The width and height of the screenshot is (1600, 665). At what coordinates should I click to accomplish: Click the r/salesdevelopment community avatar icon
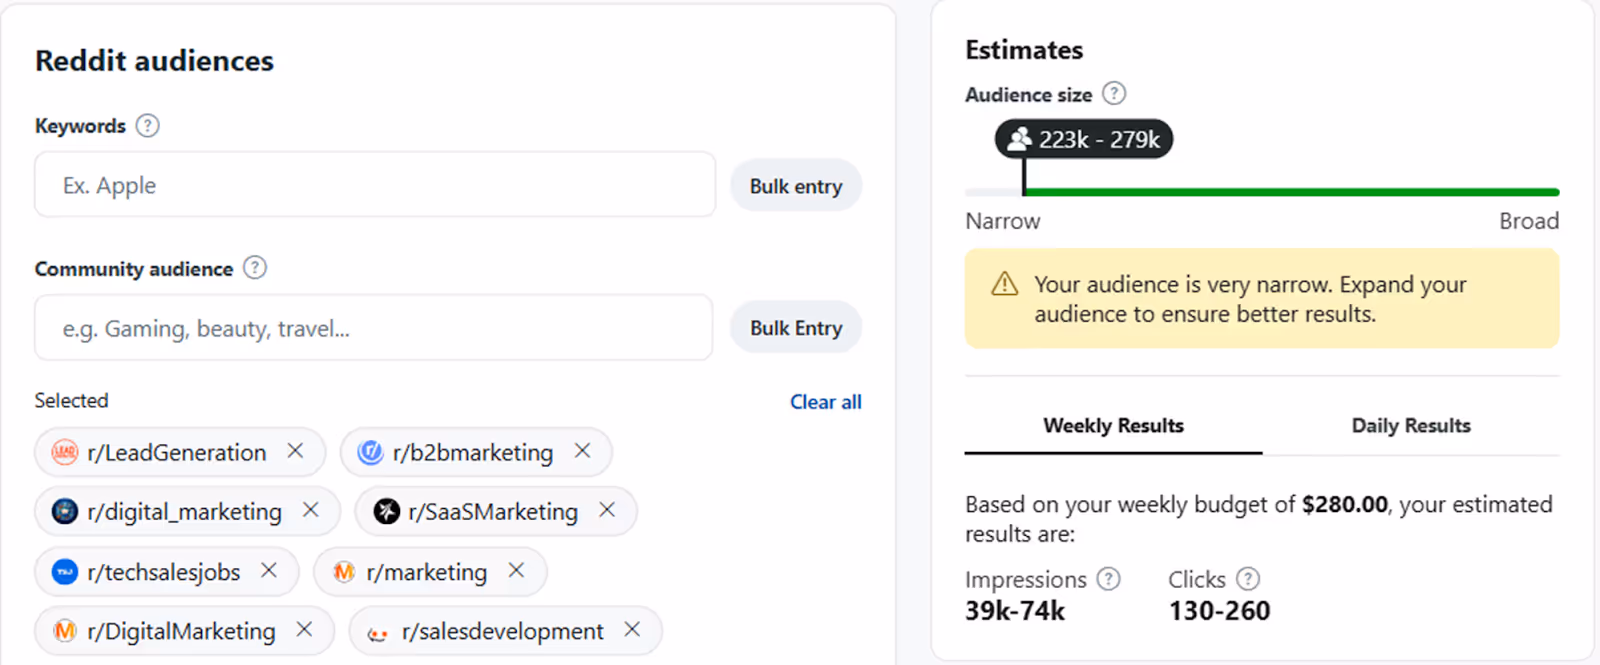coord(378,632)
